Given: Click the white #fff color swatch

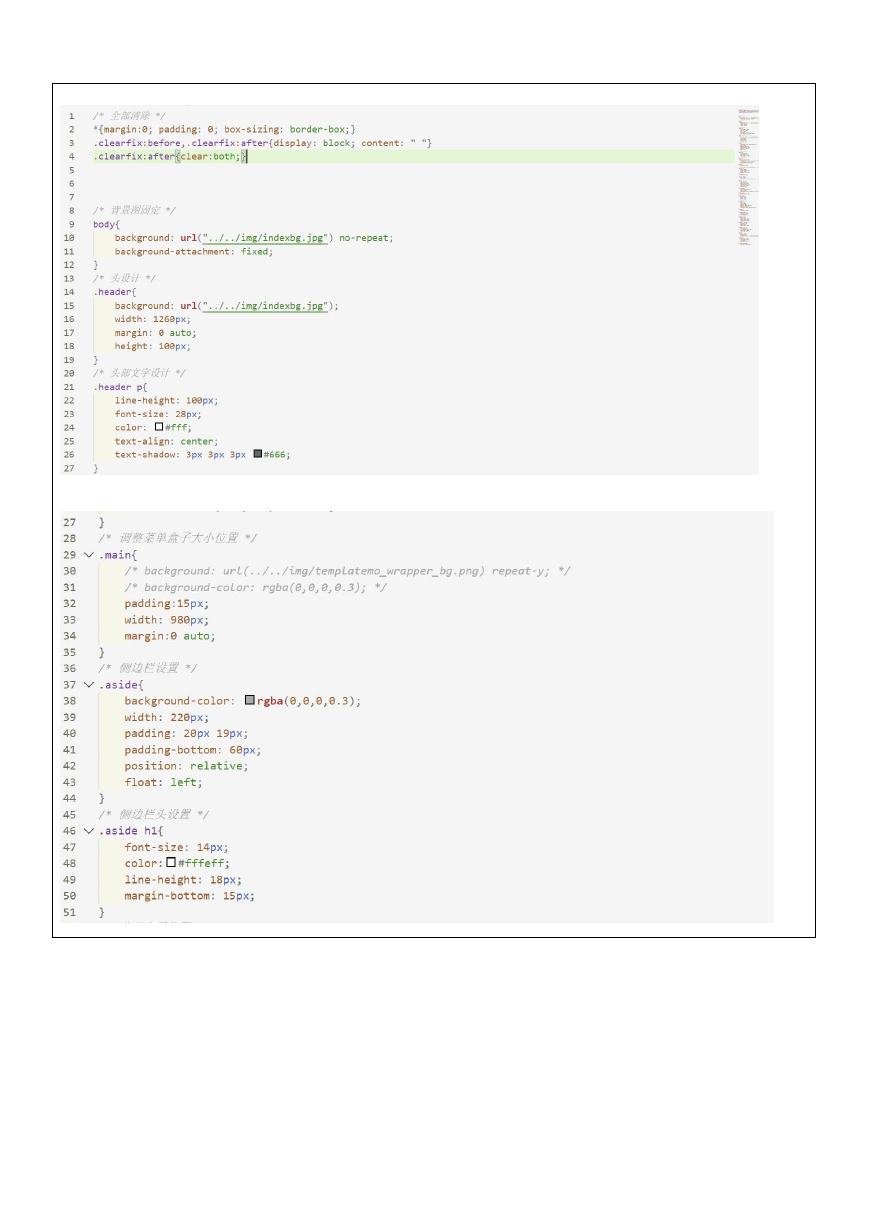Looking at the screenshot, I should [158, 427].
